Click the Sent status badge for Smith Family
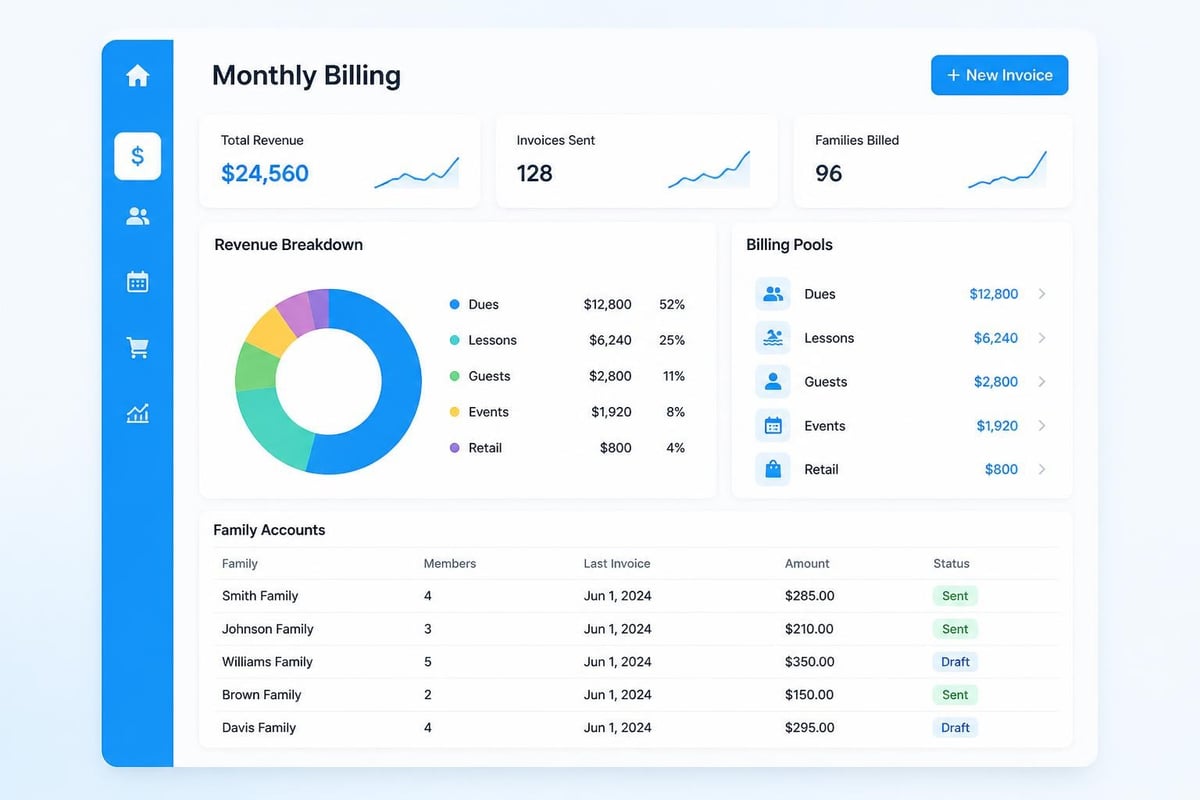1200x800 pixels. (955, 596)
